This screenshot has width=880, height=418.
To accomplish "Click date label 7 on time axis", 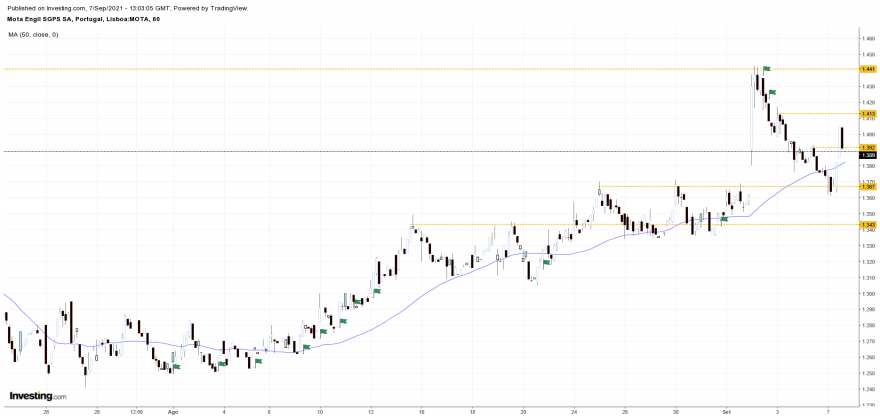I will 828,411.
